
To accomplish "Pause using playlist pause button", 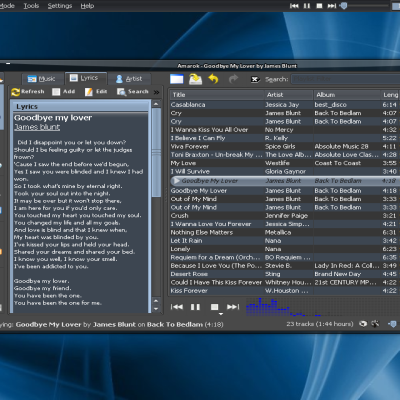I will coord(195,307).
